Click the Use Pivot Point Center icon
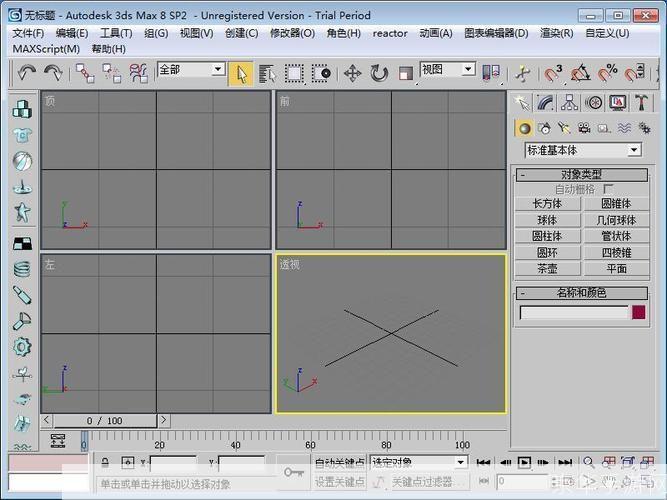The width and height of the screenshot is (667, 500). (x=491, y=73)
